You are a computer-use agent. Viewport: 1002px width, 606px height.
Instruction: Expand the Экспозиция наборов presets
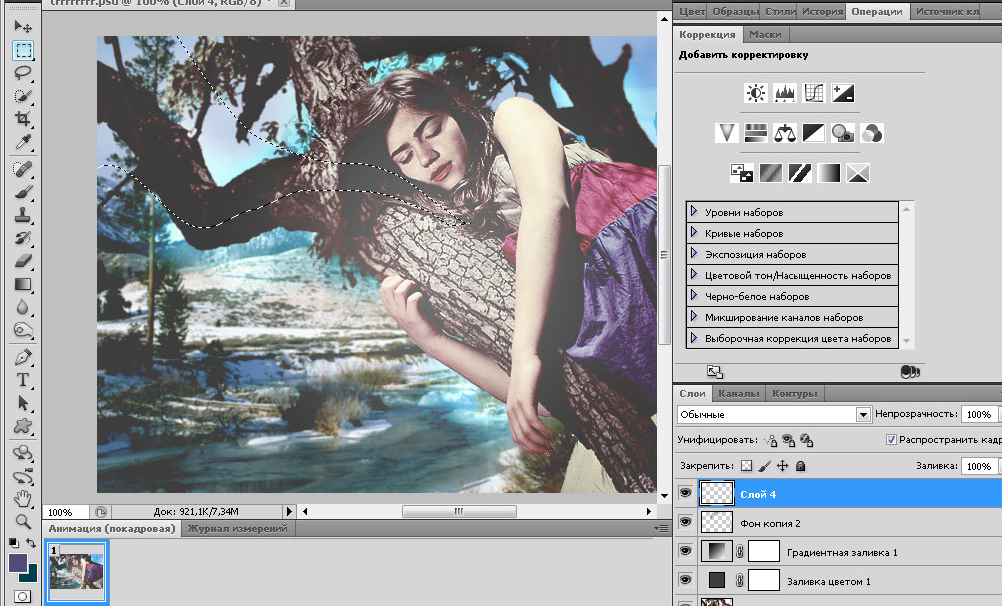coord(694,254)
